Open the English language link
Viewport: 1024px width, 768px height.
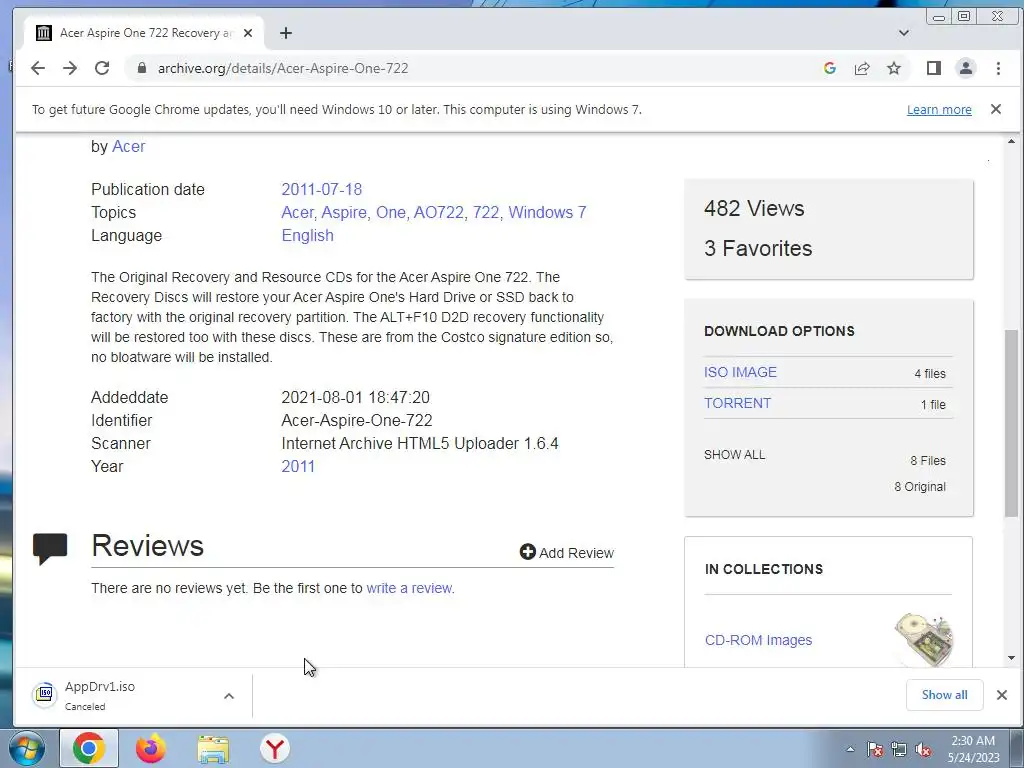[308, 235]
